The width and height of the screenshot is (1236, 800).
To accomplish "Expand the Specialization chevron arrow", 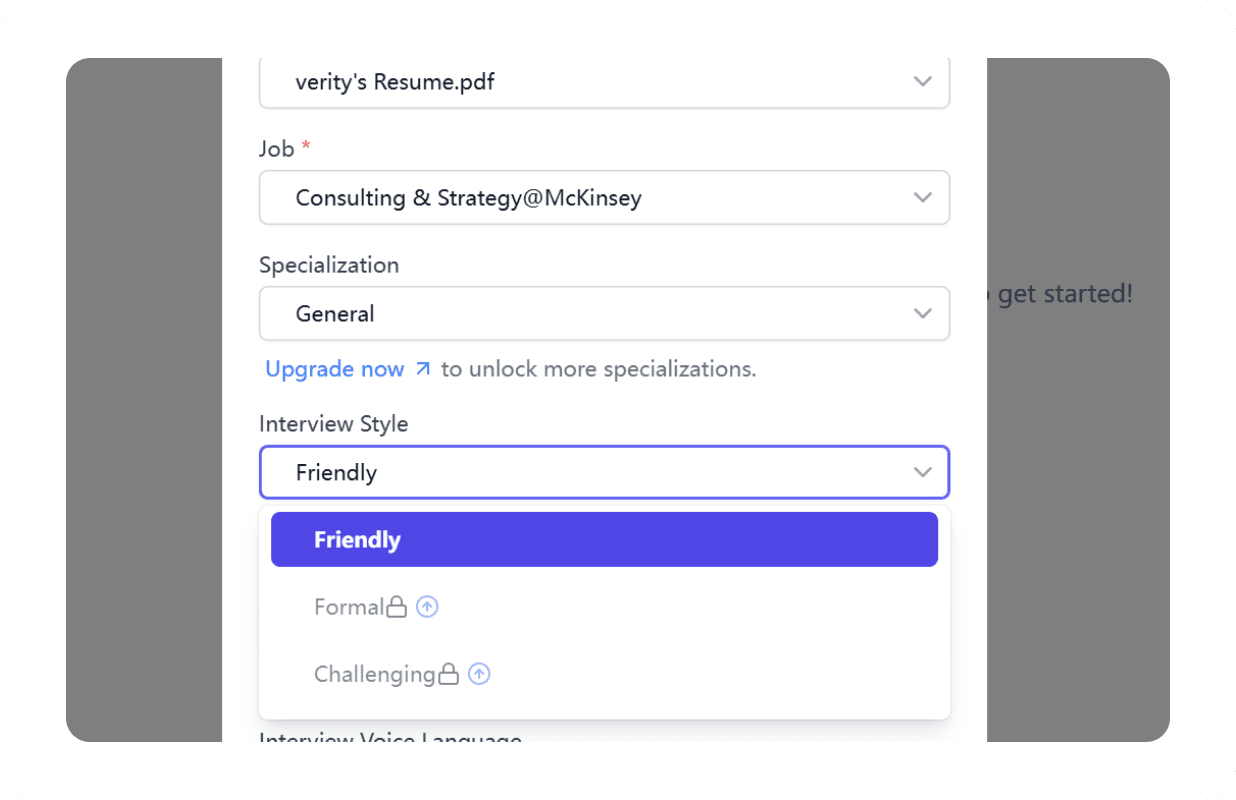I will (923, 313).
